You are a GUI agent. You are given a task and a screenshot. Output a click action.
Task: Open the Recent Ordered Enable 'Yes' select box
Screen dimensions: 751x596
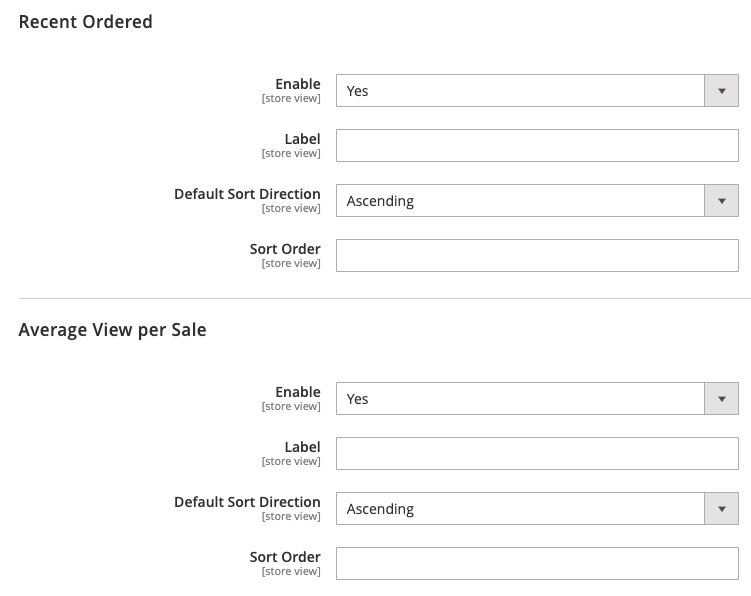pos(537,91)
